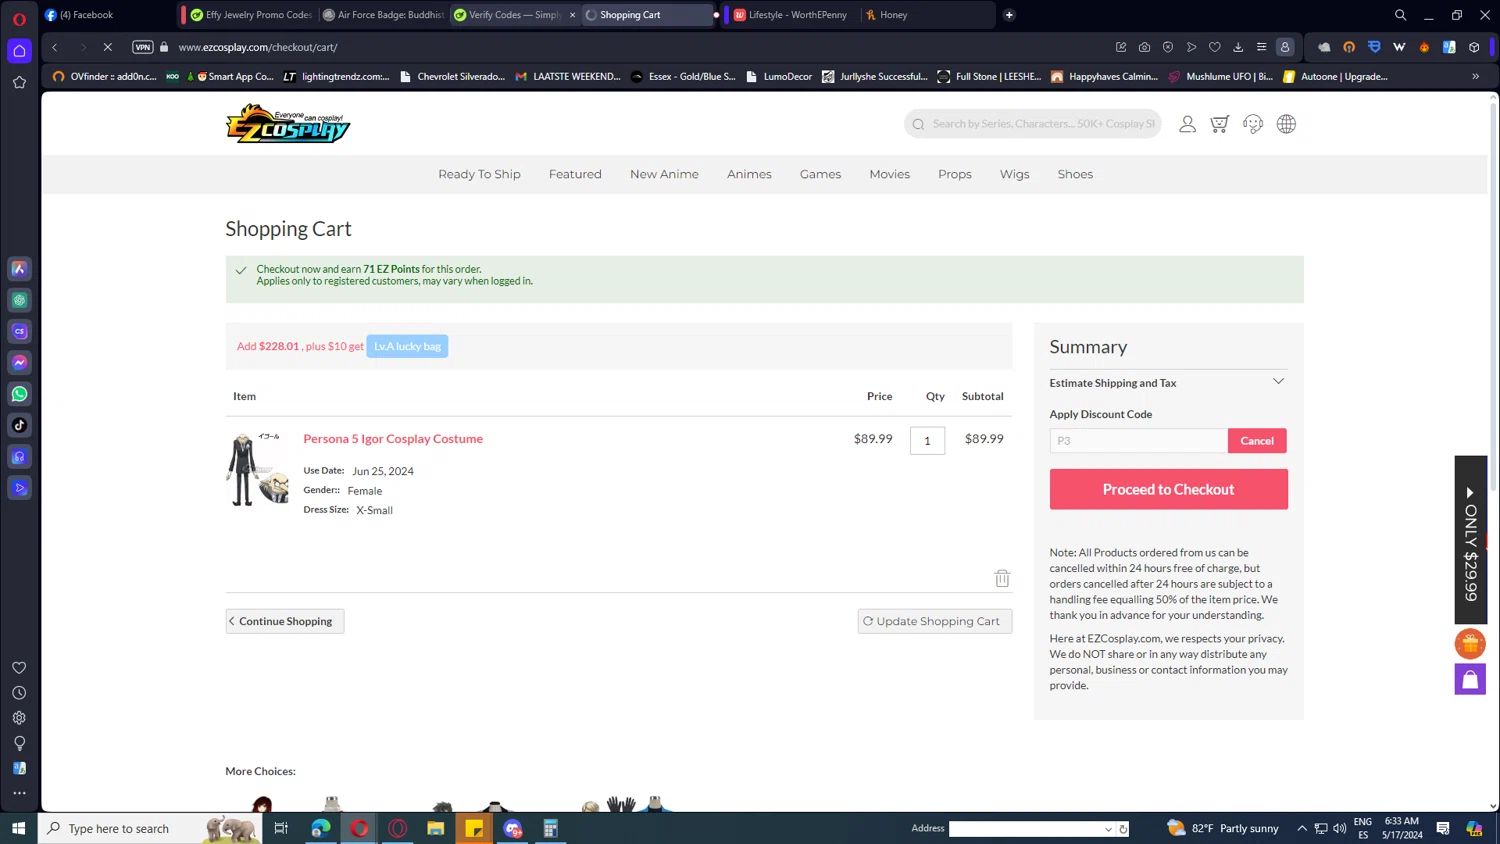This screenshot has height=844, width=1500.
Task: Open the customer support headset icon
Action: tap(1253, 124)
